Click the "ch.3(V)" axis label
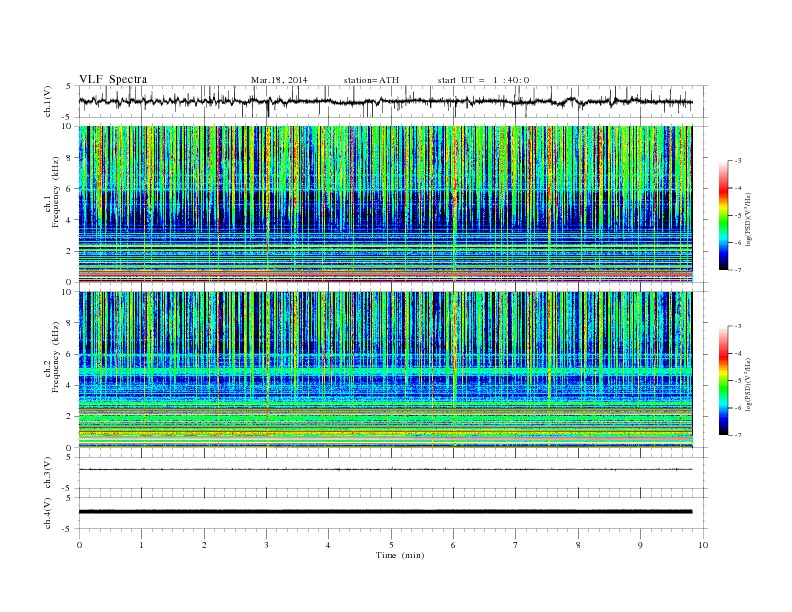The height and width of the screenshot is (612, 792). 48,473
